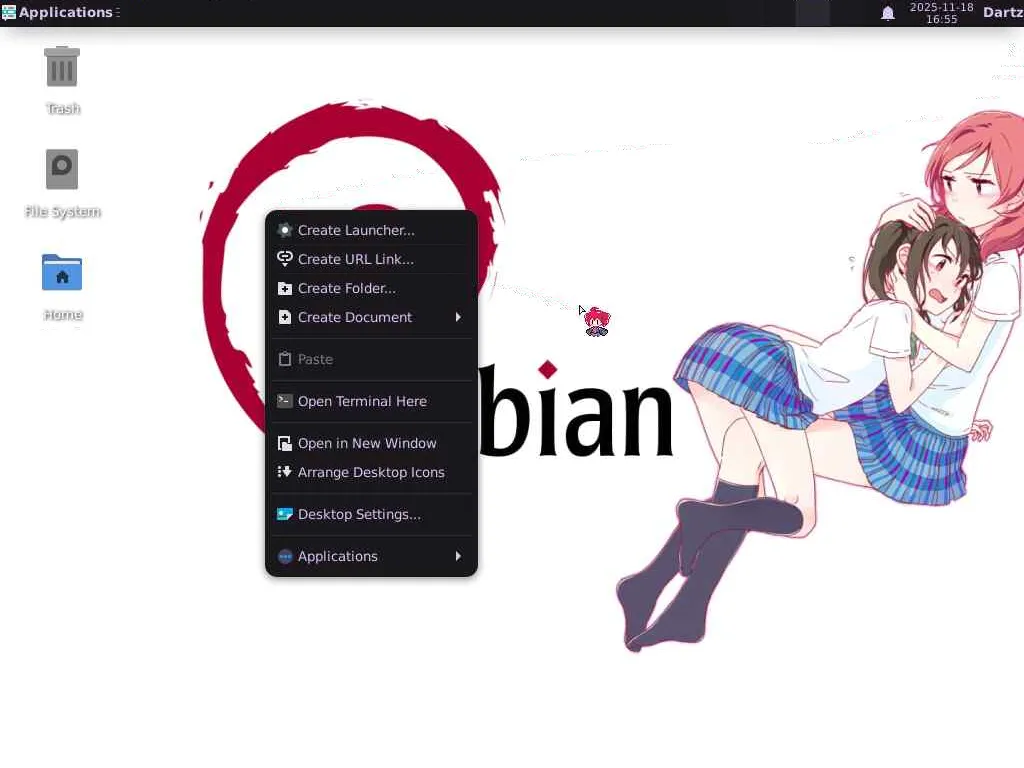Screen dimensions: 1024x768
Task: Click the "File System" label text
Action: [x=63, y=212]
